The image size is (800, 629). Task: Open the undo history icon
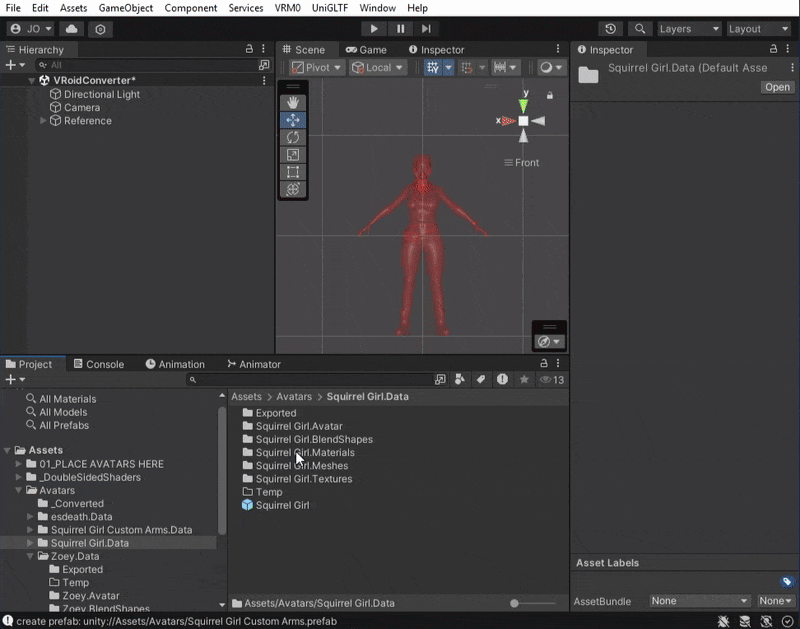pyautogui.click(x=610, y=29)
